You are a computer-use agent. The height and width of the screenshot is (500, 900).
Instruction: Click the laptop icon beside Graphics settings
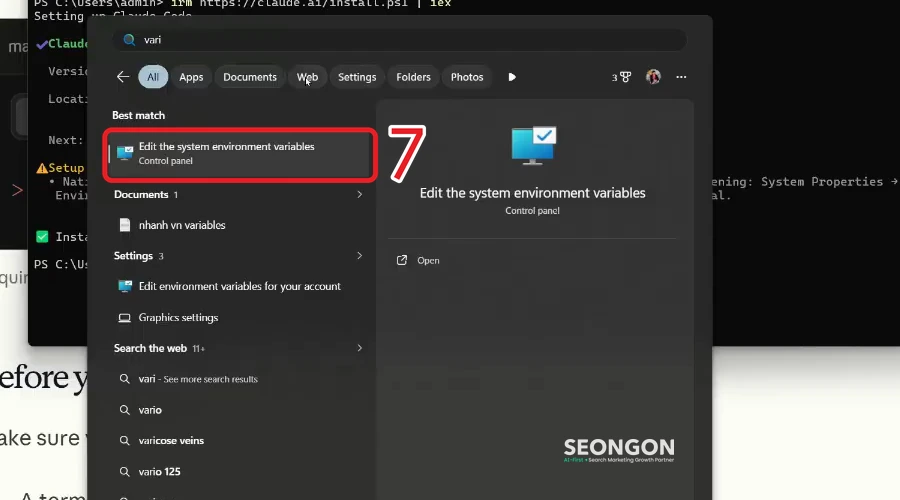tap(125, 317)
